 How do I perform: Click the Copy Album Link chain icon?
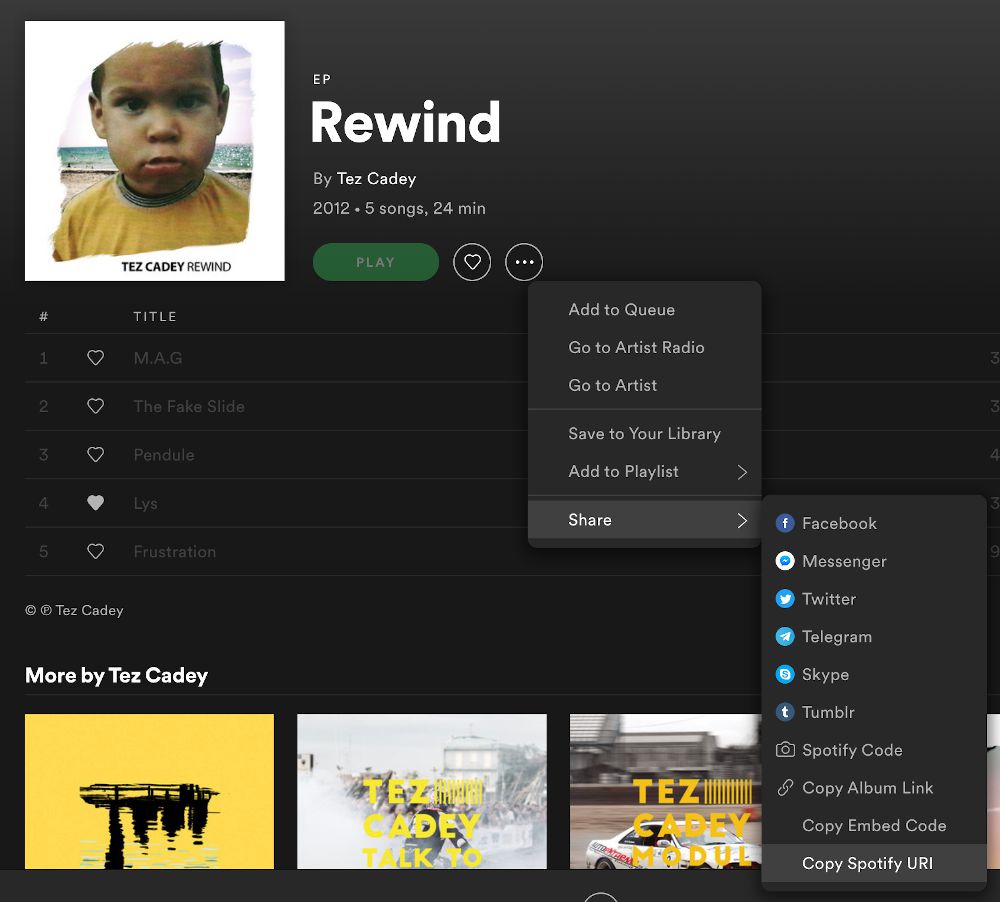[x=785, y=788]
